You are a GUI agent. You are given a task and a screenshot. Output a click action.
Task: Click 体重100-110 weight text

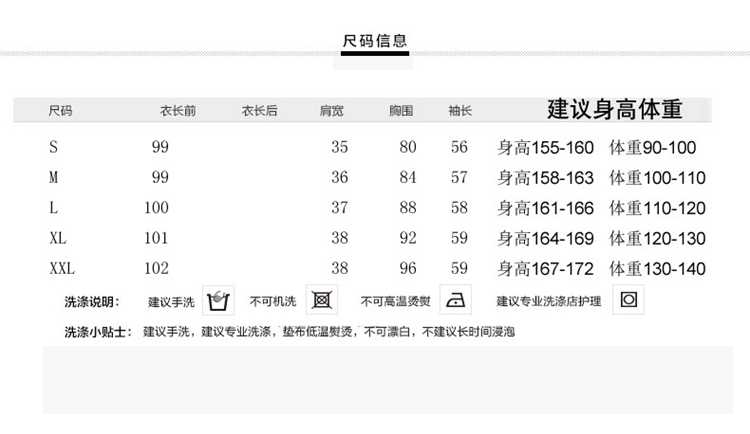point(658,178)
